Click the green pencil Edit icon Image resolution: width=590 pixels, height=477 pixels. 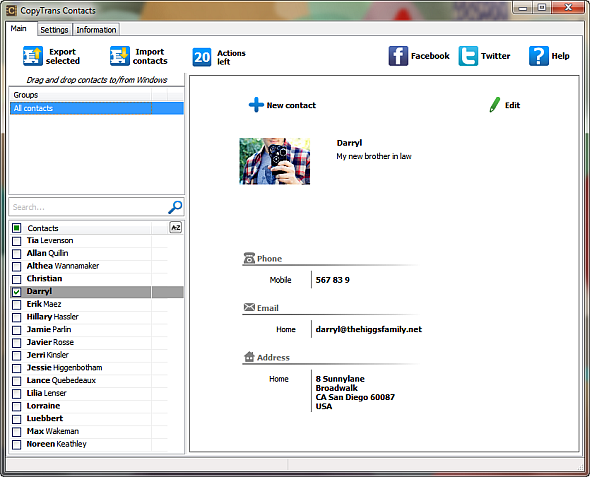pyautogui.click(x=494, y=105)
